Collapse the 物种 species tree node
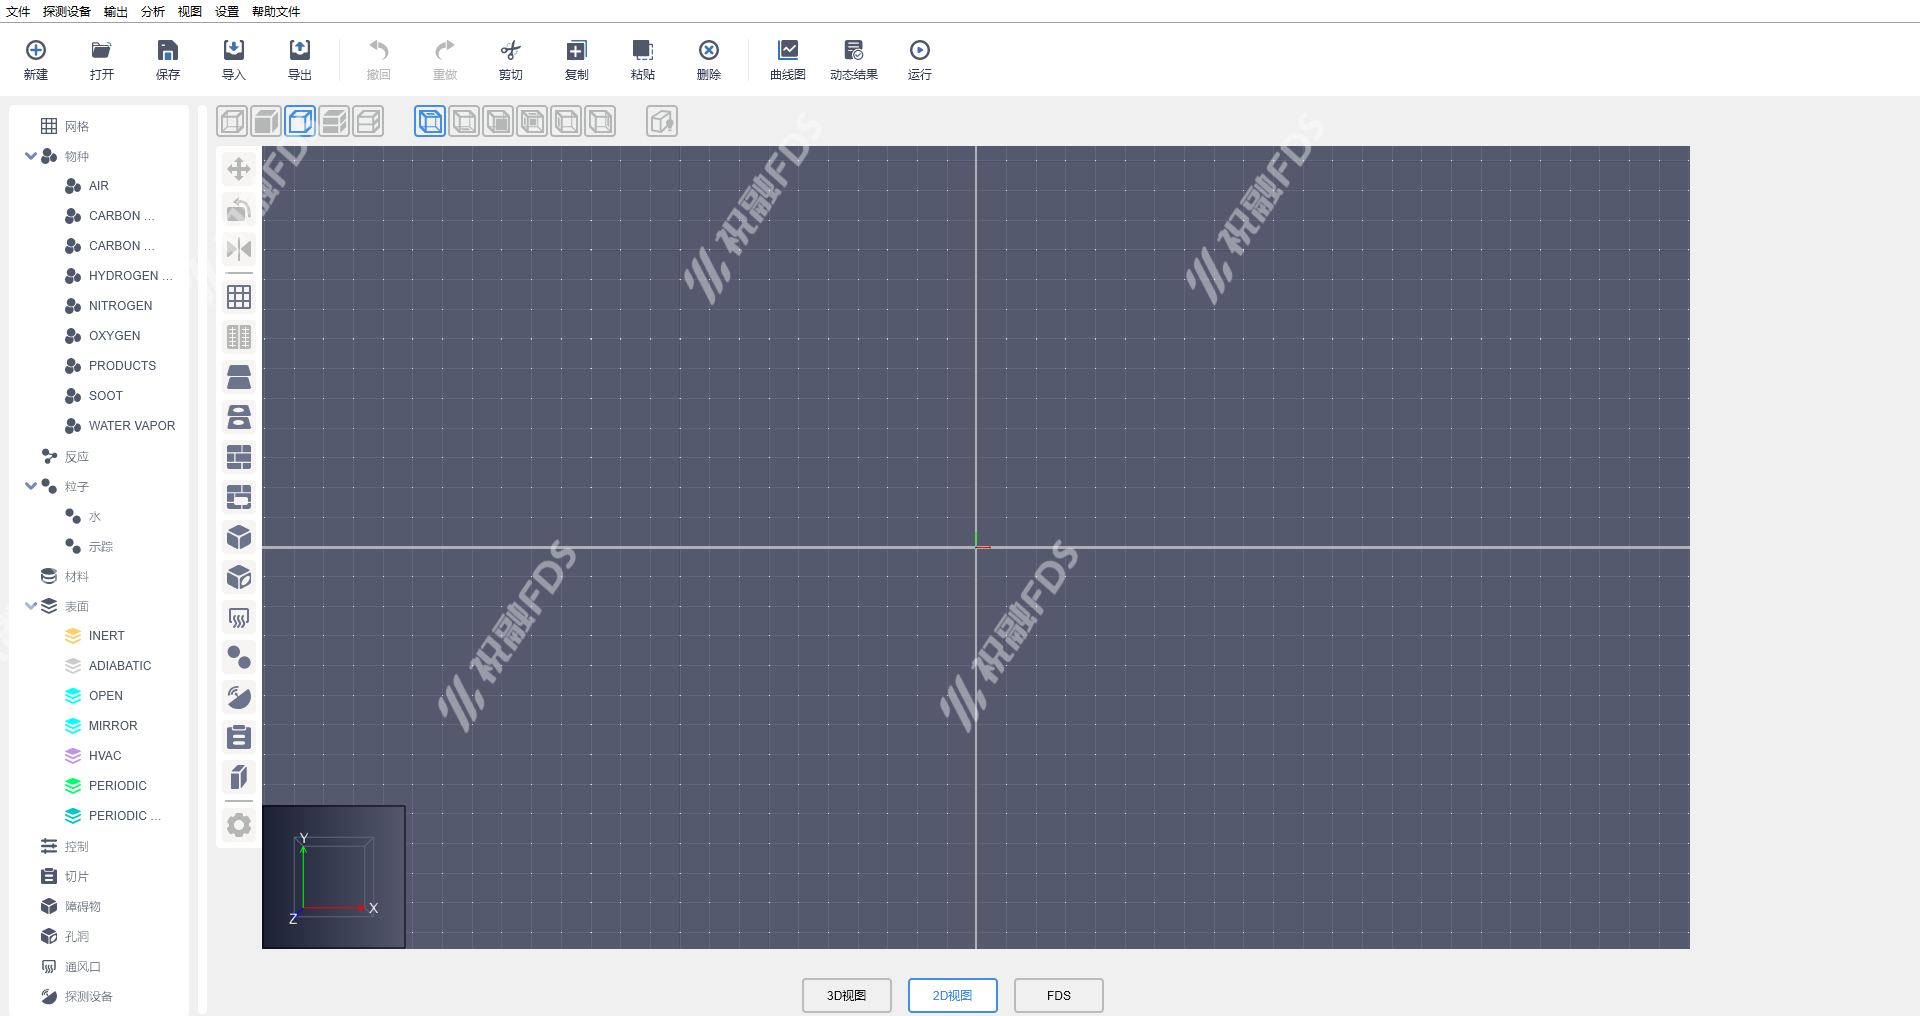The width and height of the screenshot is (1920, 1016). point(31,156)
